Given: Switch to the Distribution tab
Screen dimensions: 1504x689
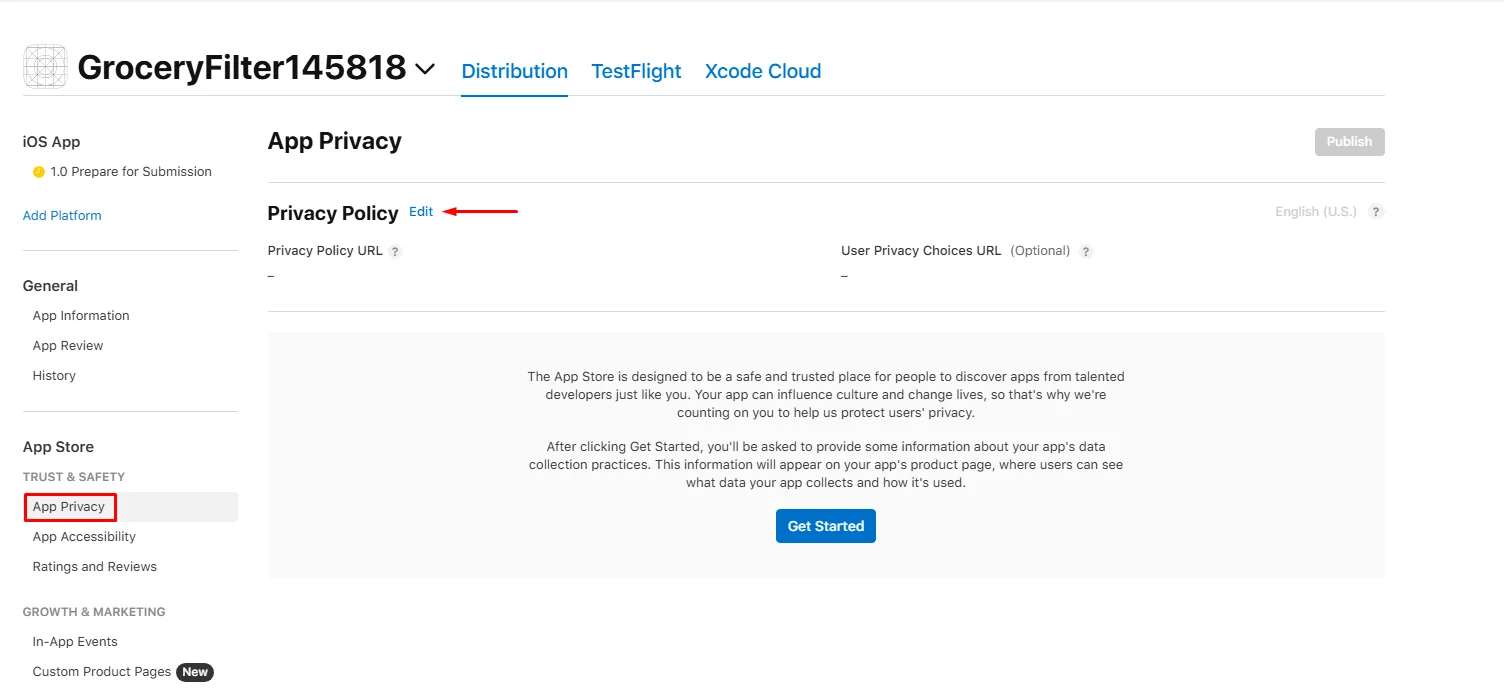Looking at the screenshot, I should point(514,71).
